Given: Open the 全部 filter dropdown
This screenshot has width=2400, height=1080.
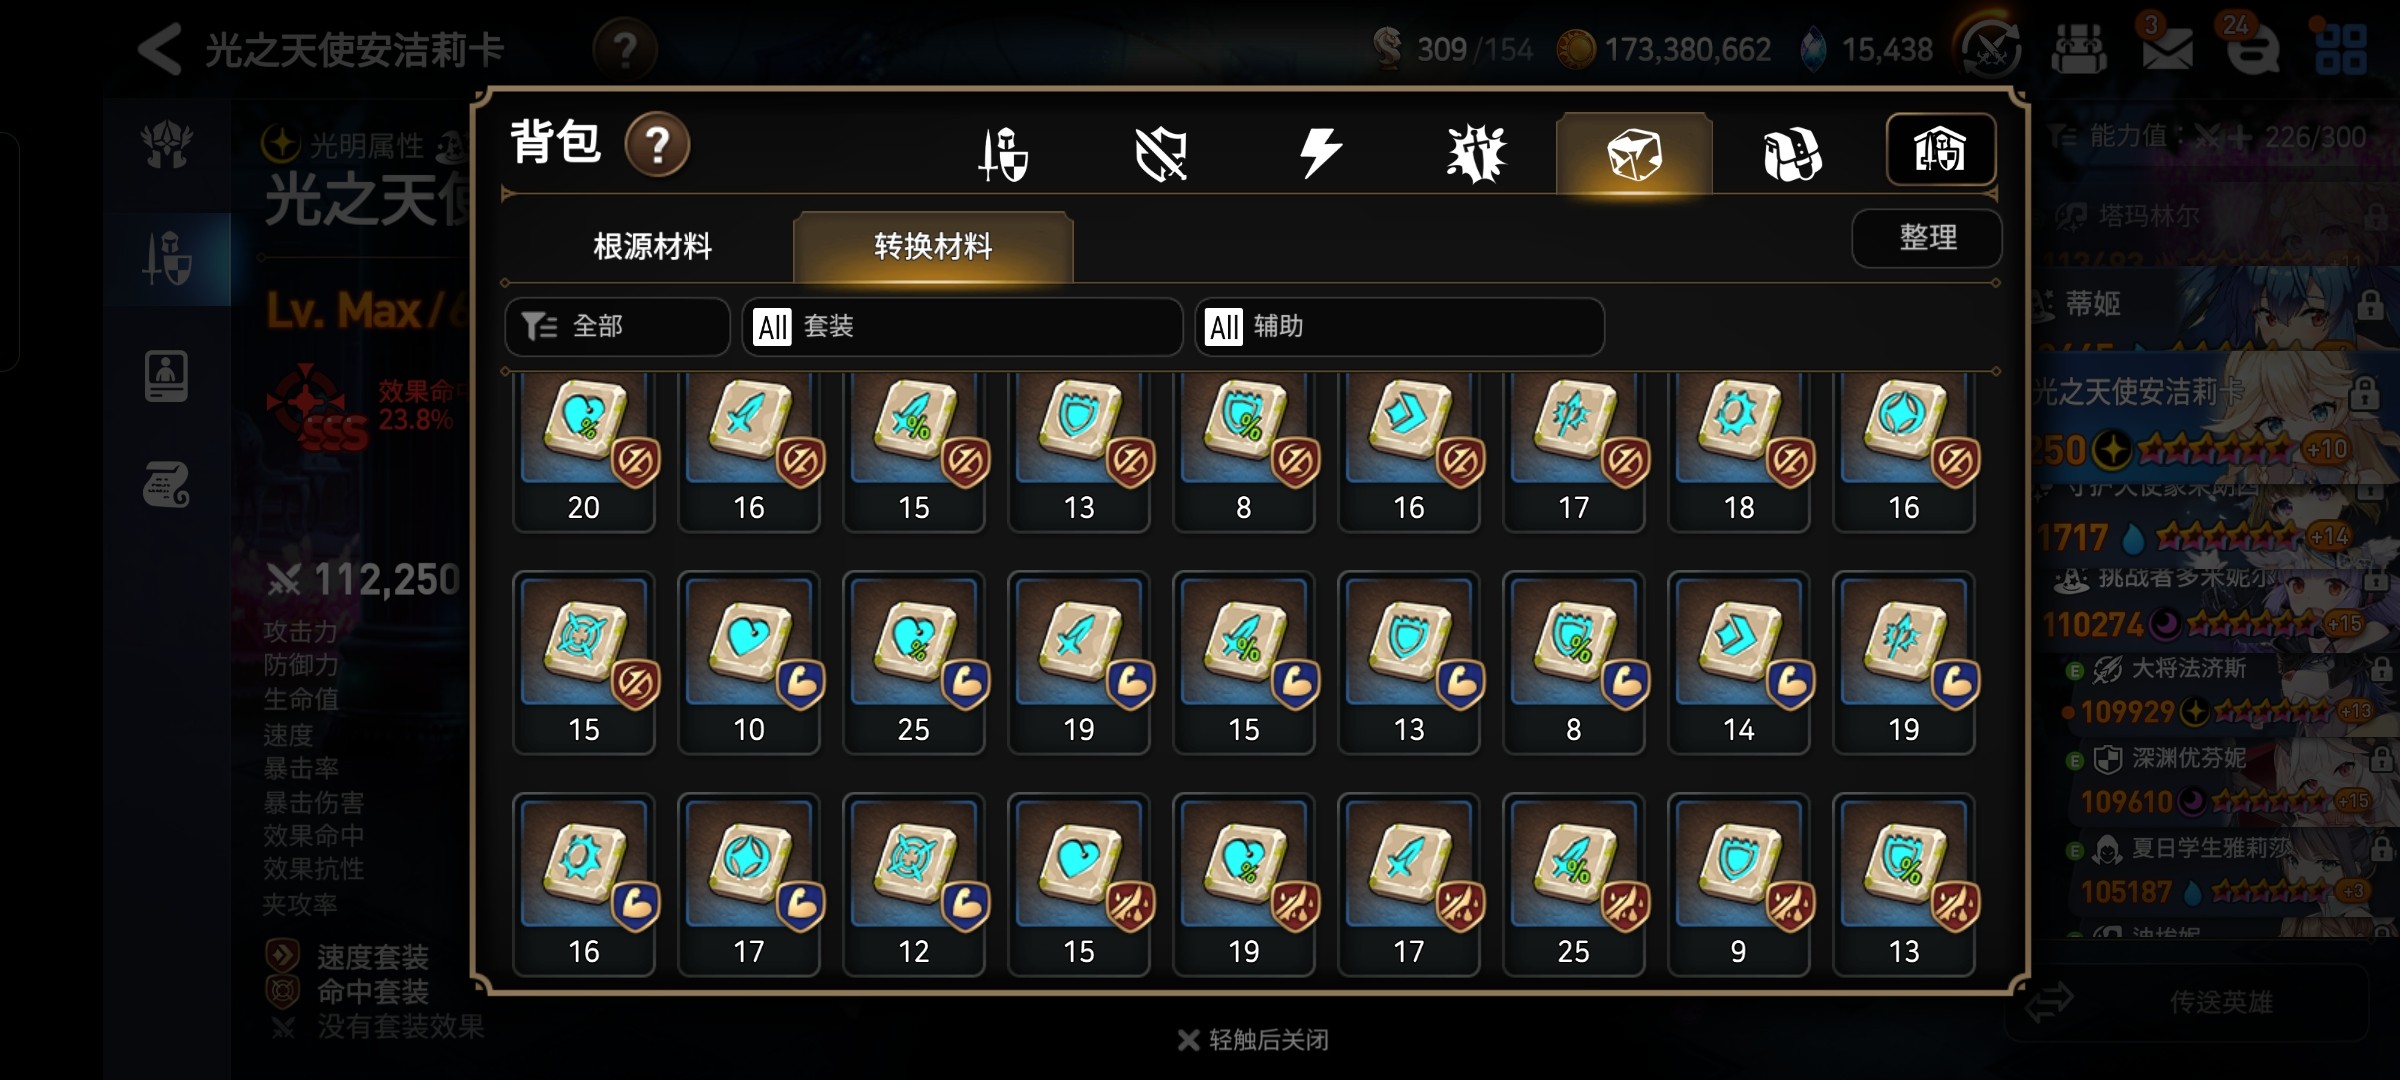Looking at the screenshot, I should coord(617,327).
